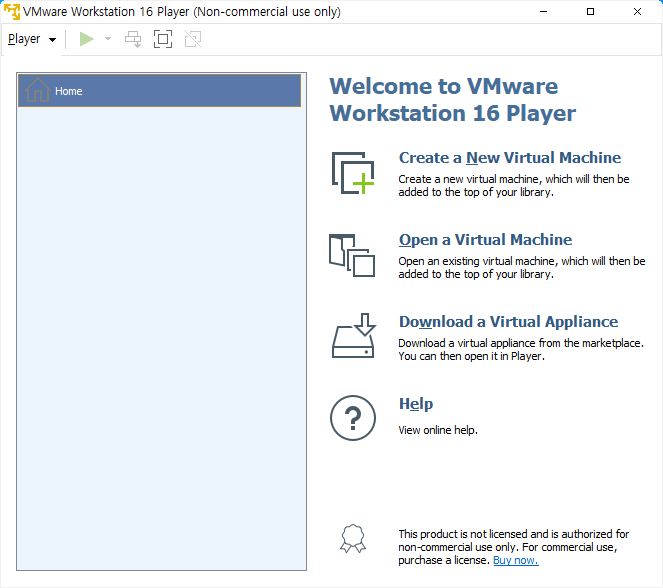Click the new virtual machine plus icon

353,173
